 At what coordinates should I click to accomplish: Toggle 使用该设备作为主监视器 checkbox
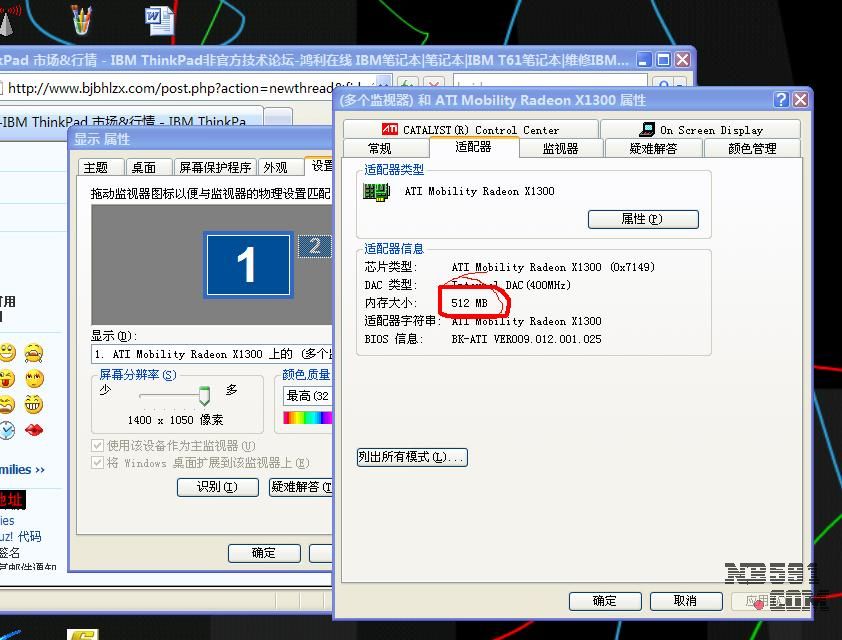pos(98,445)
